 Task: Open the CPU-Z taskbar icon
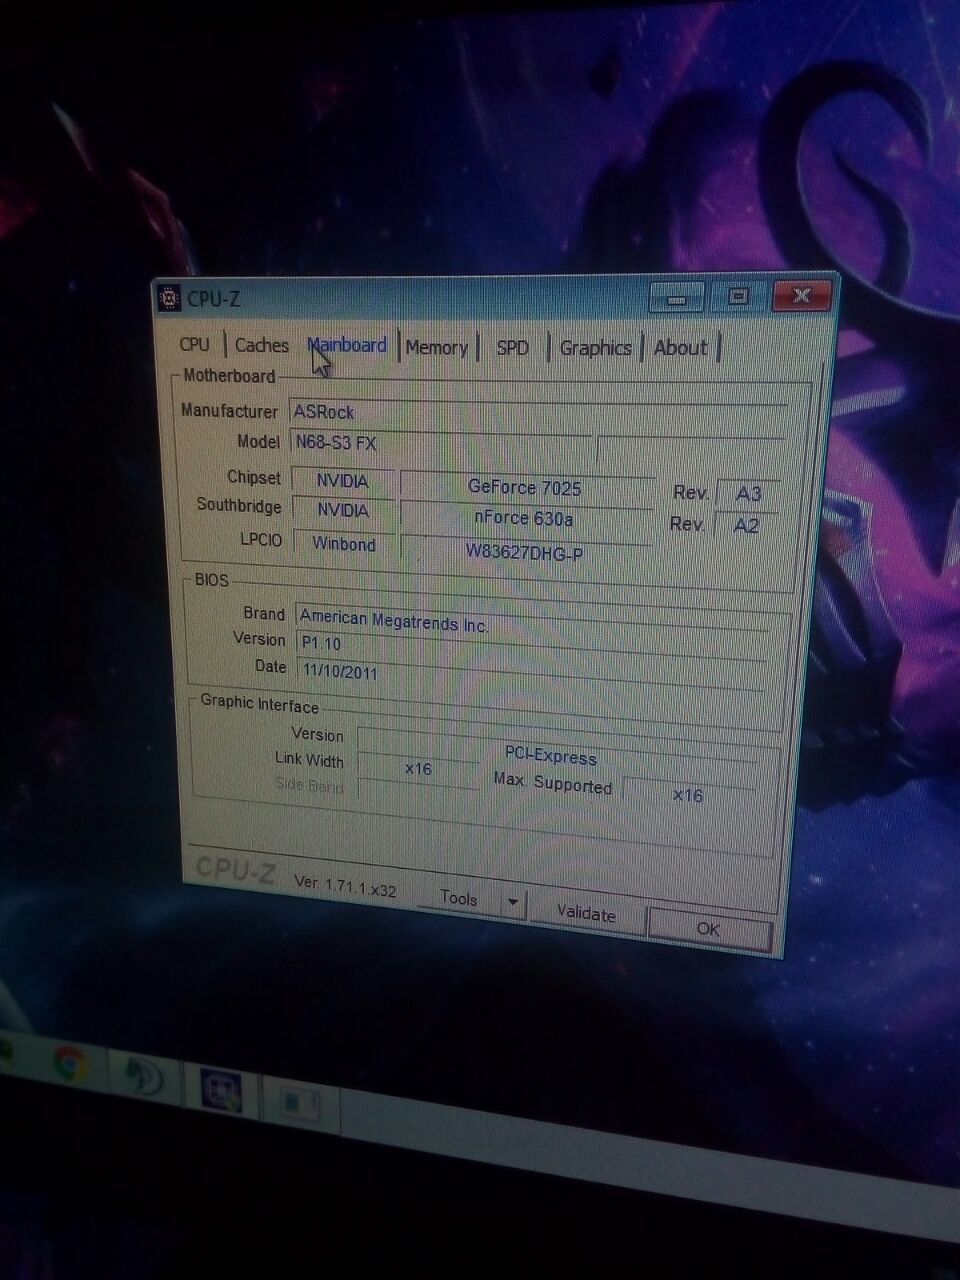coord(220,1089)
